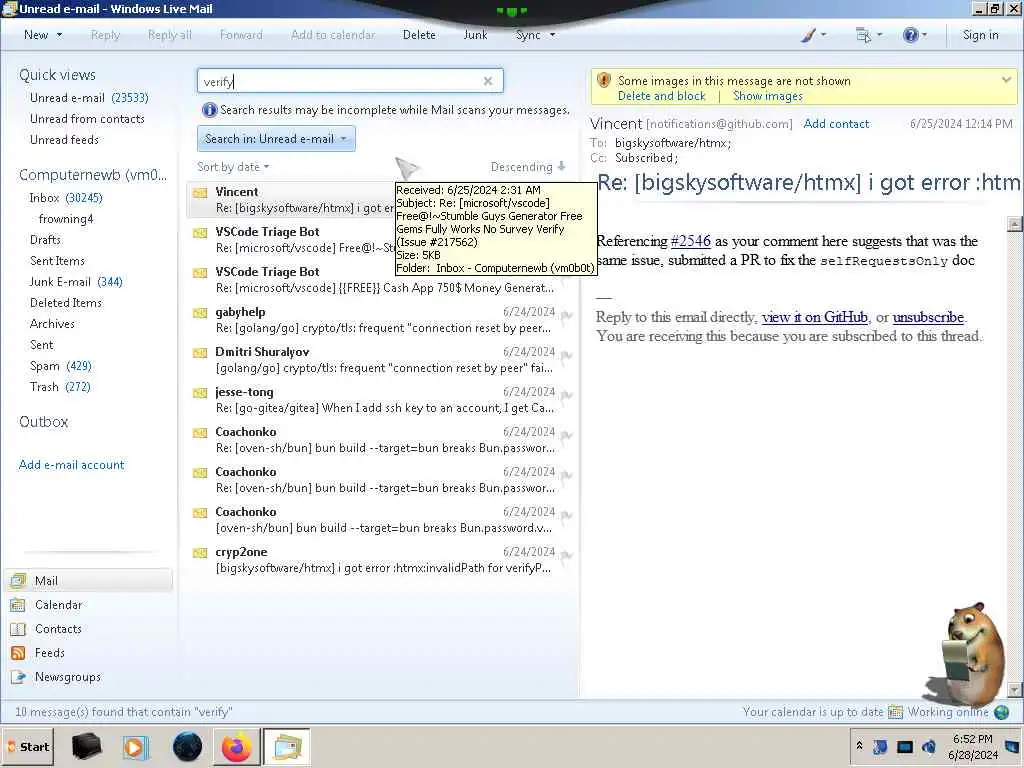This screenshot has width=1024, height=768.
Task: Click envelope icon beside Dmitri Shuralyov message
Action: 200,353
